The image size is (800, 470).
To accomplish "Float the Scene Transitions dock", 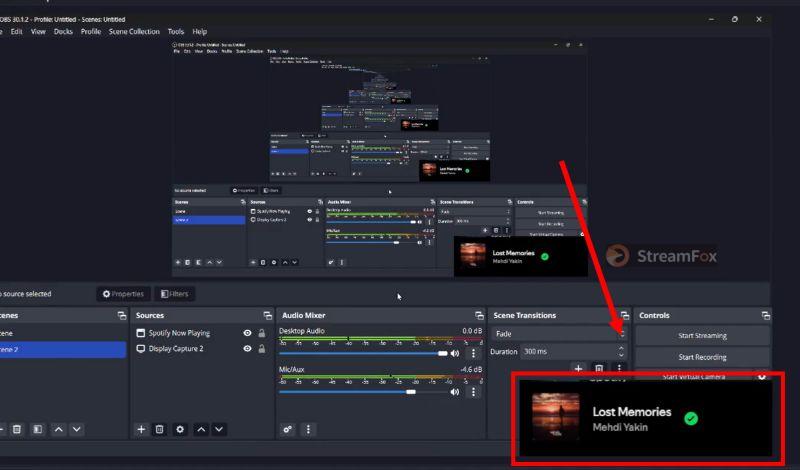I will (624, 315).
